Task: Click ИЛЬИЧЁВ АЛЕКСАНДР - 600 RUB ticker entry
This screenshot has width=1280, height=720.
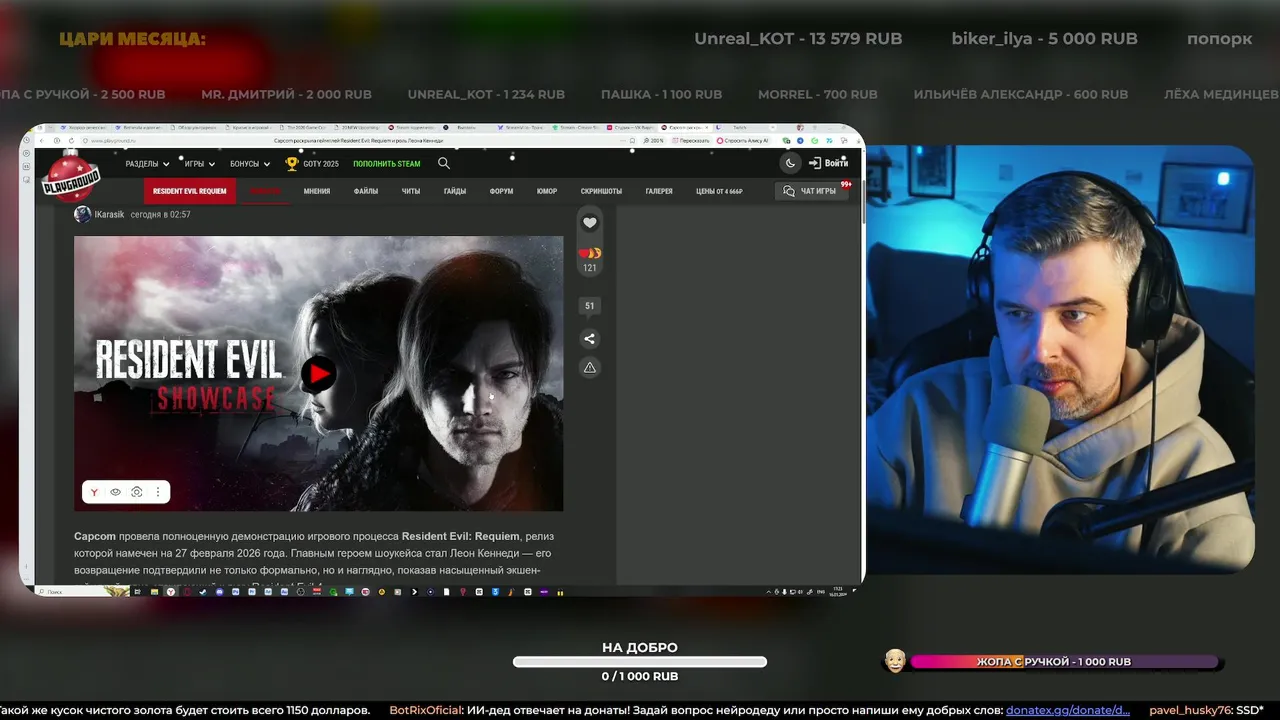Action: (1020, 94)
